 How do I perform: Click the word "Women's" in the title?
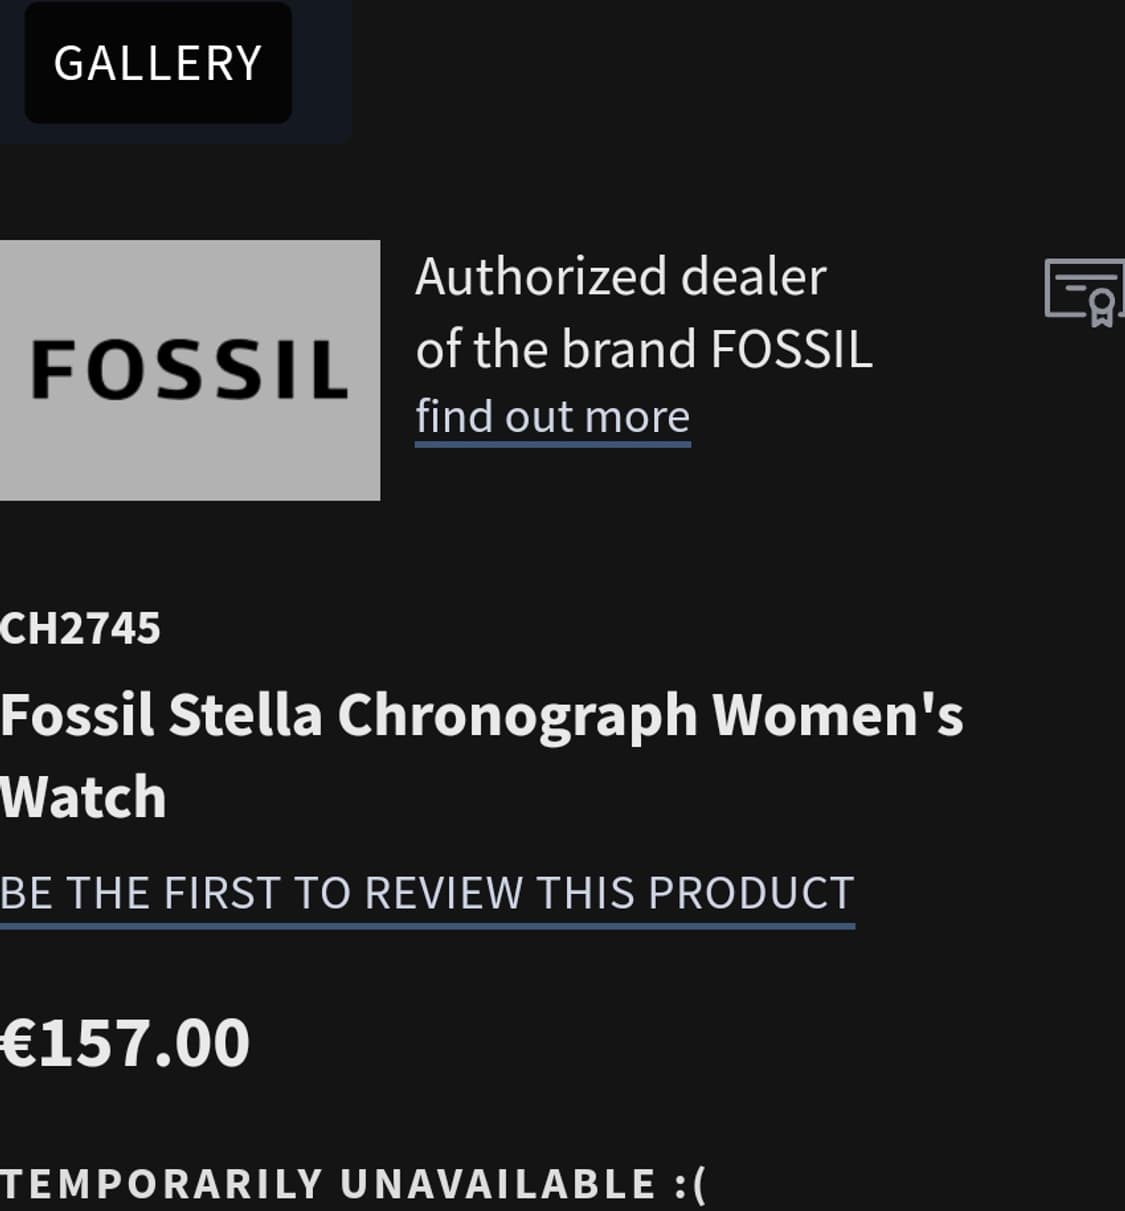[x=837, y=716]
